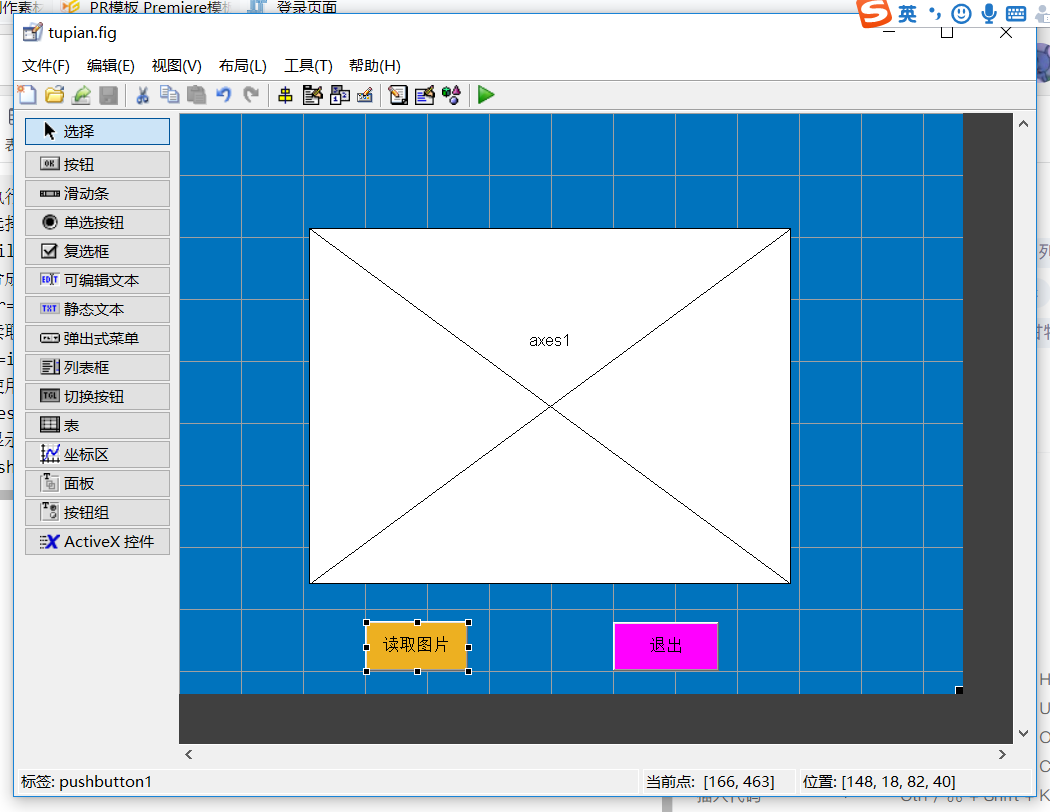The width and height of the screenshot is (1050, 812).
Task: Open the Toolbar Editor icon
Action: coord(365,95)
